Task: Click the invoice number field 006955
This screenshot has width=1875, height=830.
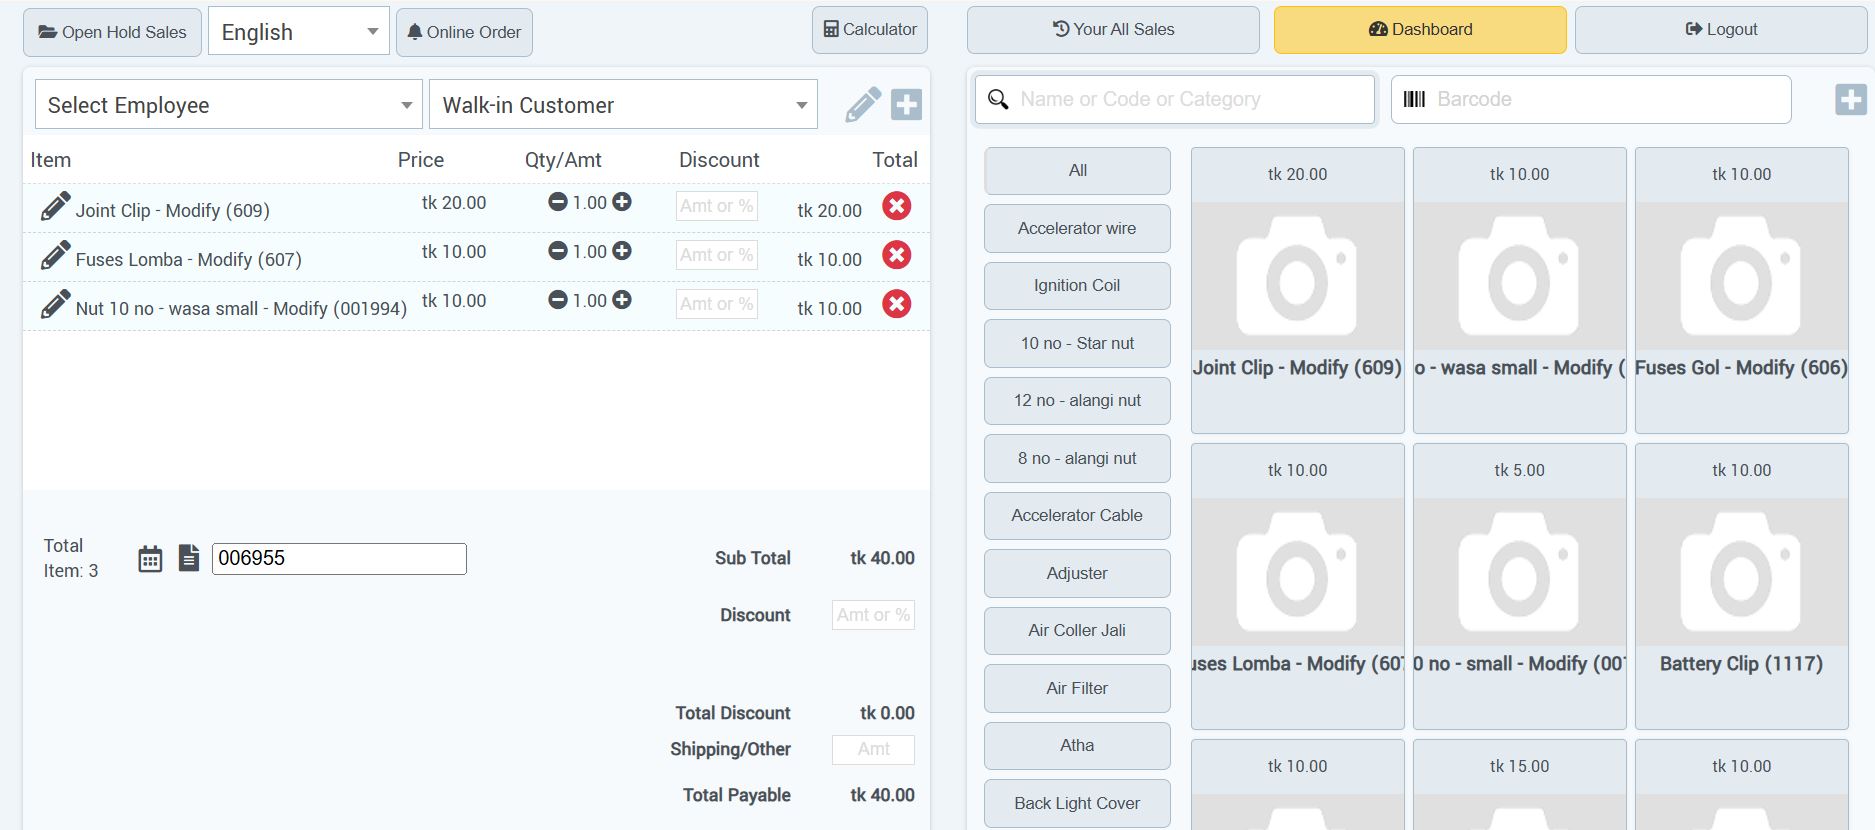Action: tap(339, 559)
